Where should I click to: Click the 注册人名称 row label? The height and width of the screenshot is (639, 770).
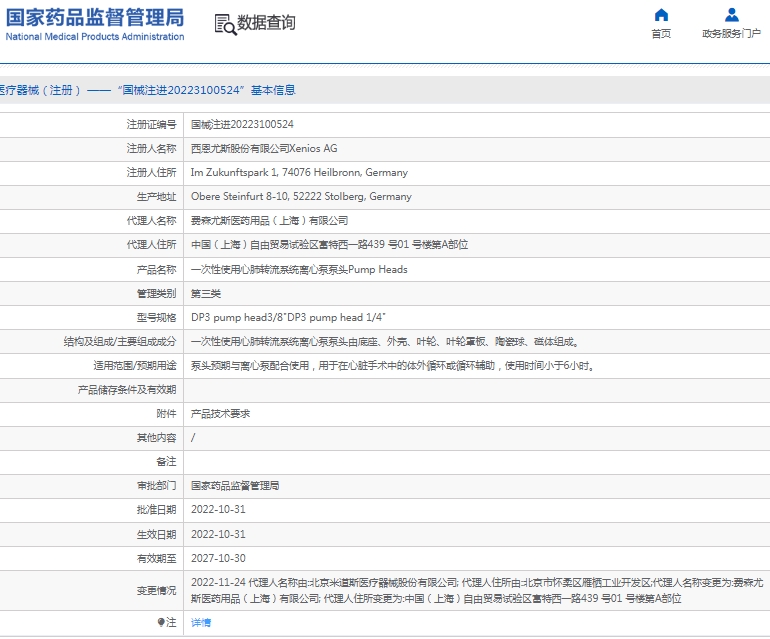coord(151,148)
